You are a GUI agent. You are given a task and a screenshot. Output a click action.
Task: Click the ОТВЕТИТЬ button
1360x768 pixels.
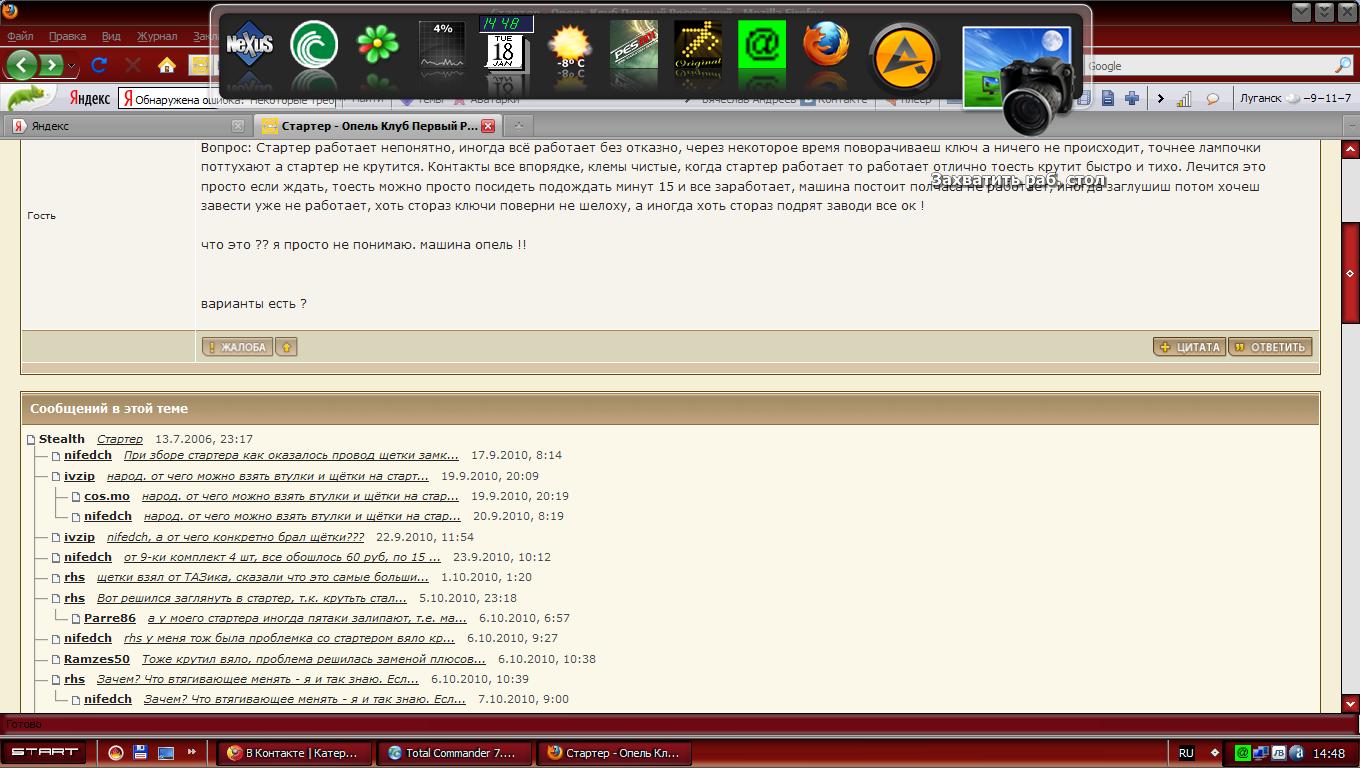point(1270,347)
